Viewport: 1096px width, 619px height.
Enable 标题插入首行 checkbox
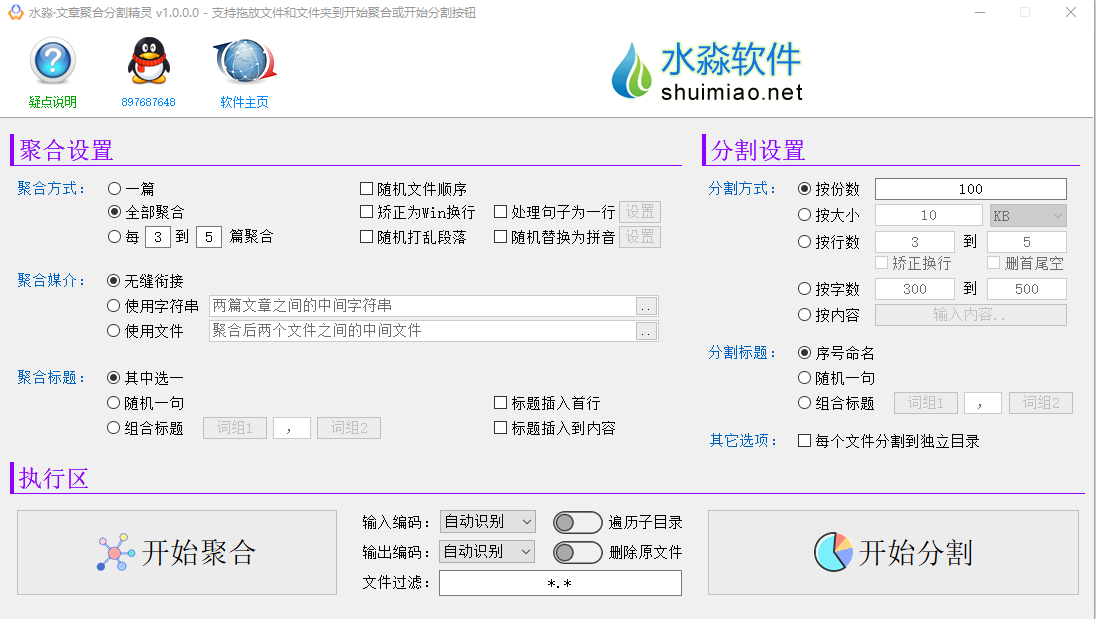547,403
